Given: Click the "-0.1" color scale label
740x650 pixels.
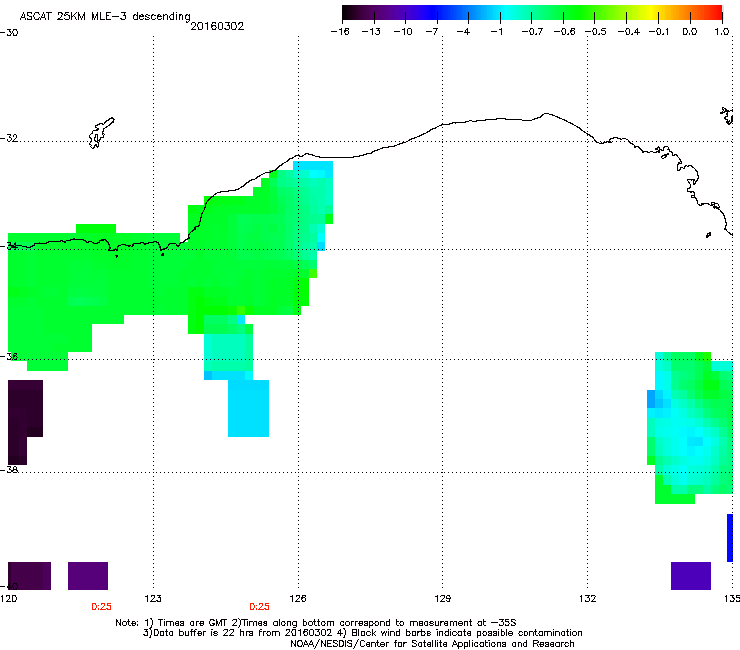Looking at the screenshot, I should [659, 32].
